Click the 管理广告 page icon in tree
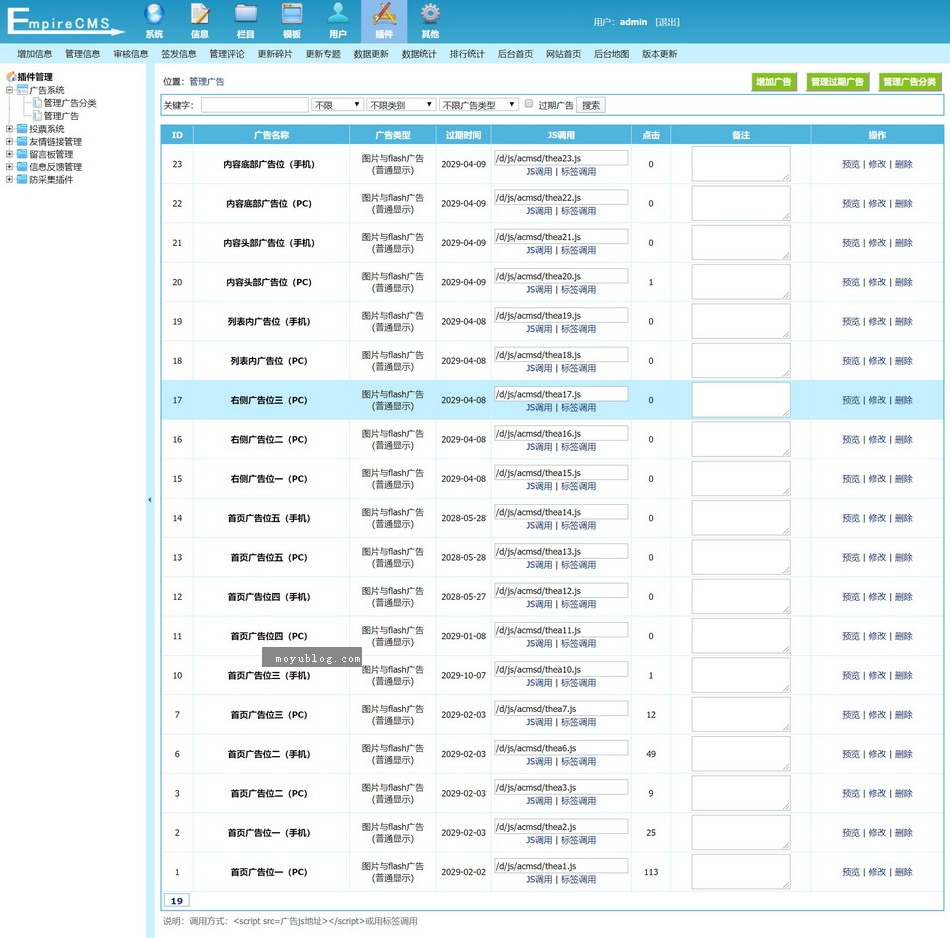950x938 pixels. tap(38, 115)
